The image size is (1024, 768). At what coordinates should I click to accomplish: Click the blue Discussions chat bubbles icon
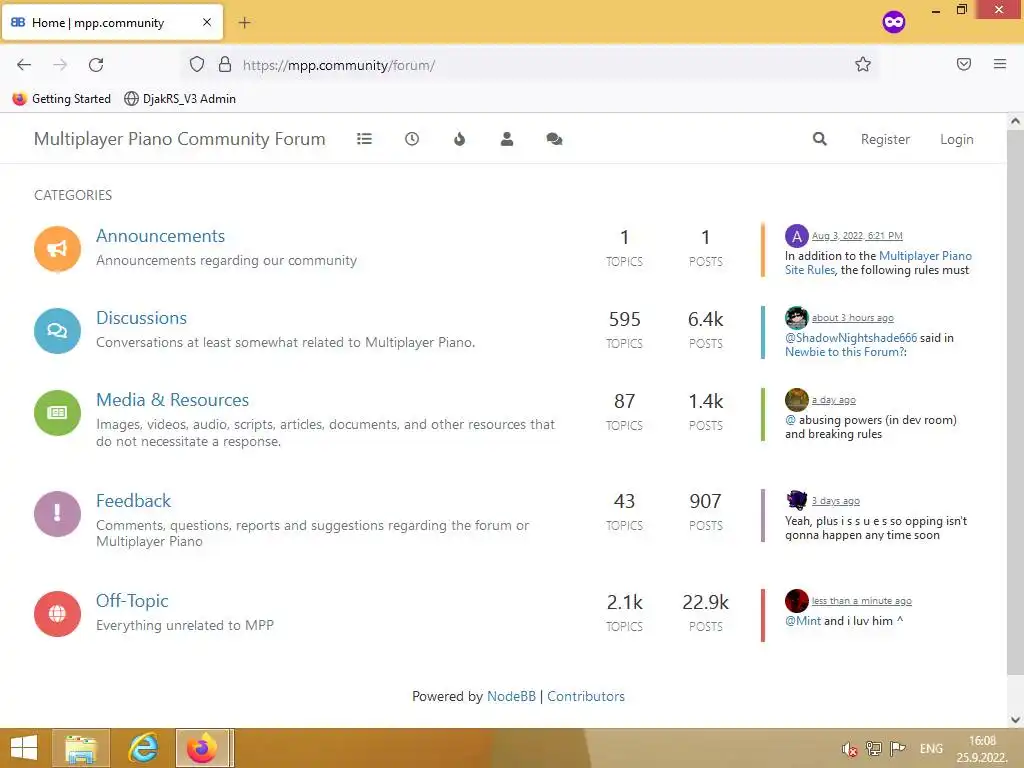click(x=57, y=330)
